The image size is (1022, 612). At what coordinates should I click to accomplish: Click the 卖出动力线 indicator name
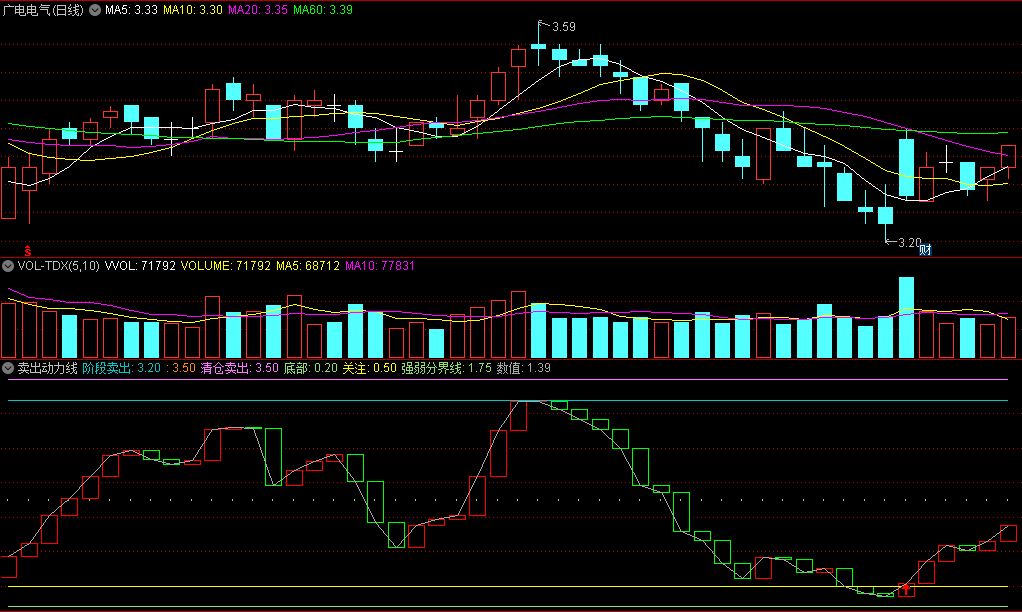coord(48,368)
